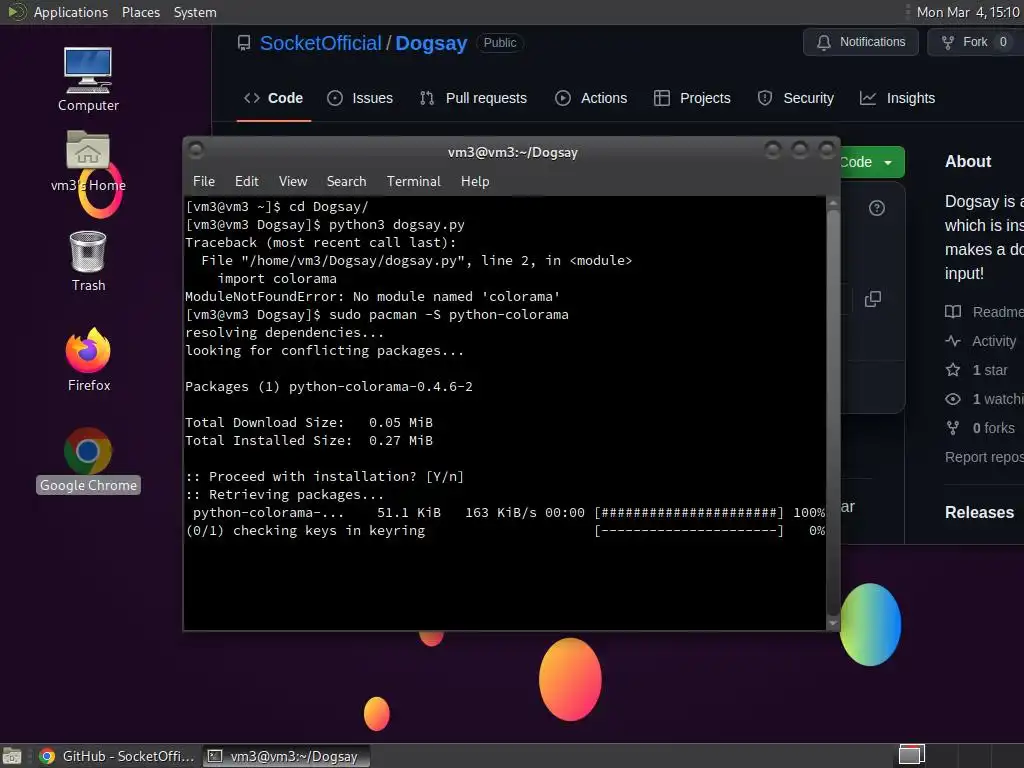The height and width of the screenshot is (768, 1024).
Task: Click the terminal window menu icon in title bar
Action: tap(195, 151)
